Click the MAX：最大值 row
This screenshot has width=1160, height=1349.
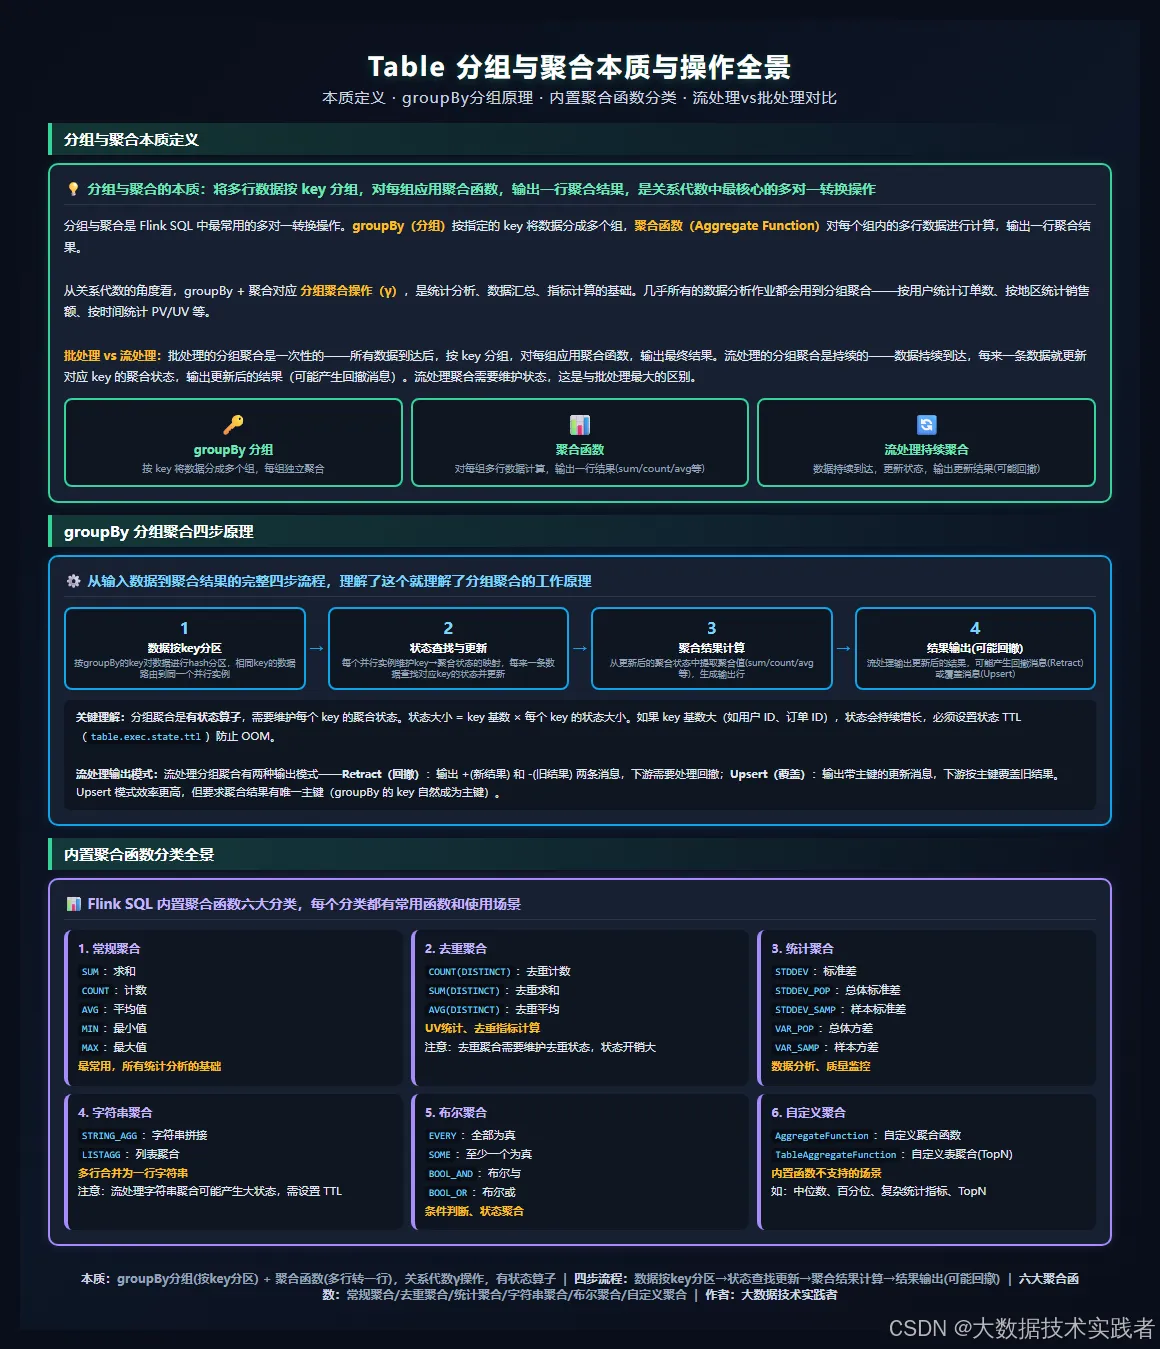[x=113, y=1048]
